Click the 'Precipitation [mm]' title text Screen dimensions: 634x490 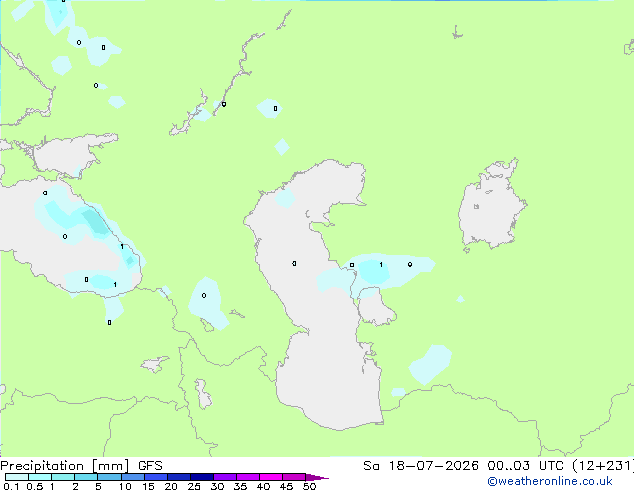coord(64,466)
